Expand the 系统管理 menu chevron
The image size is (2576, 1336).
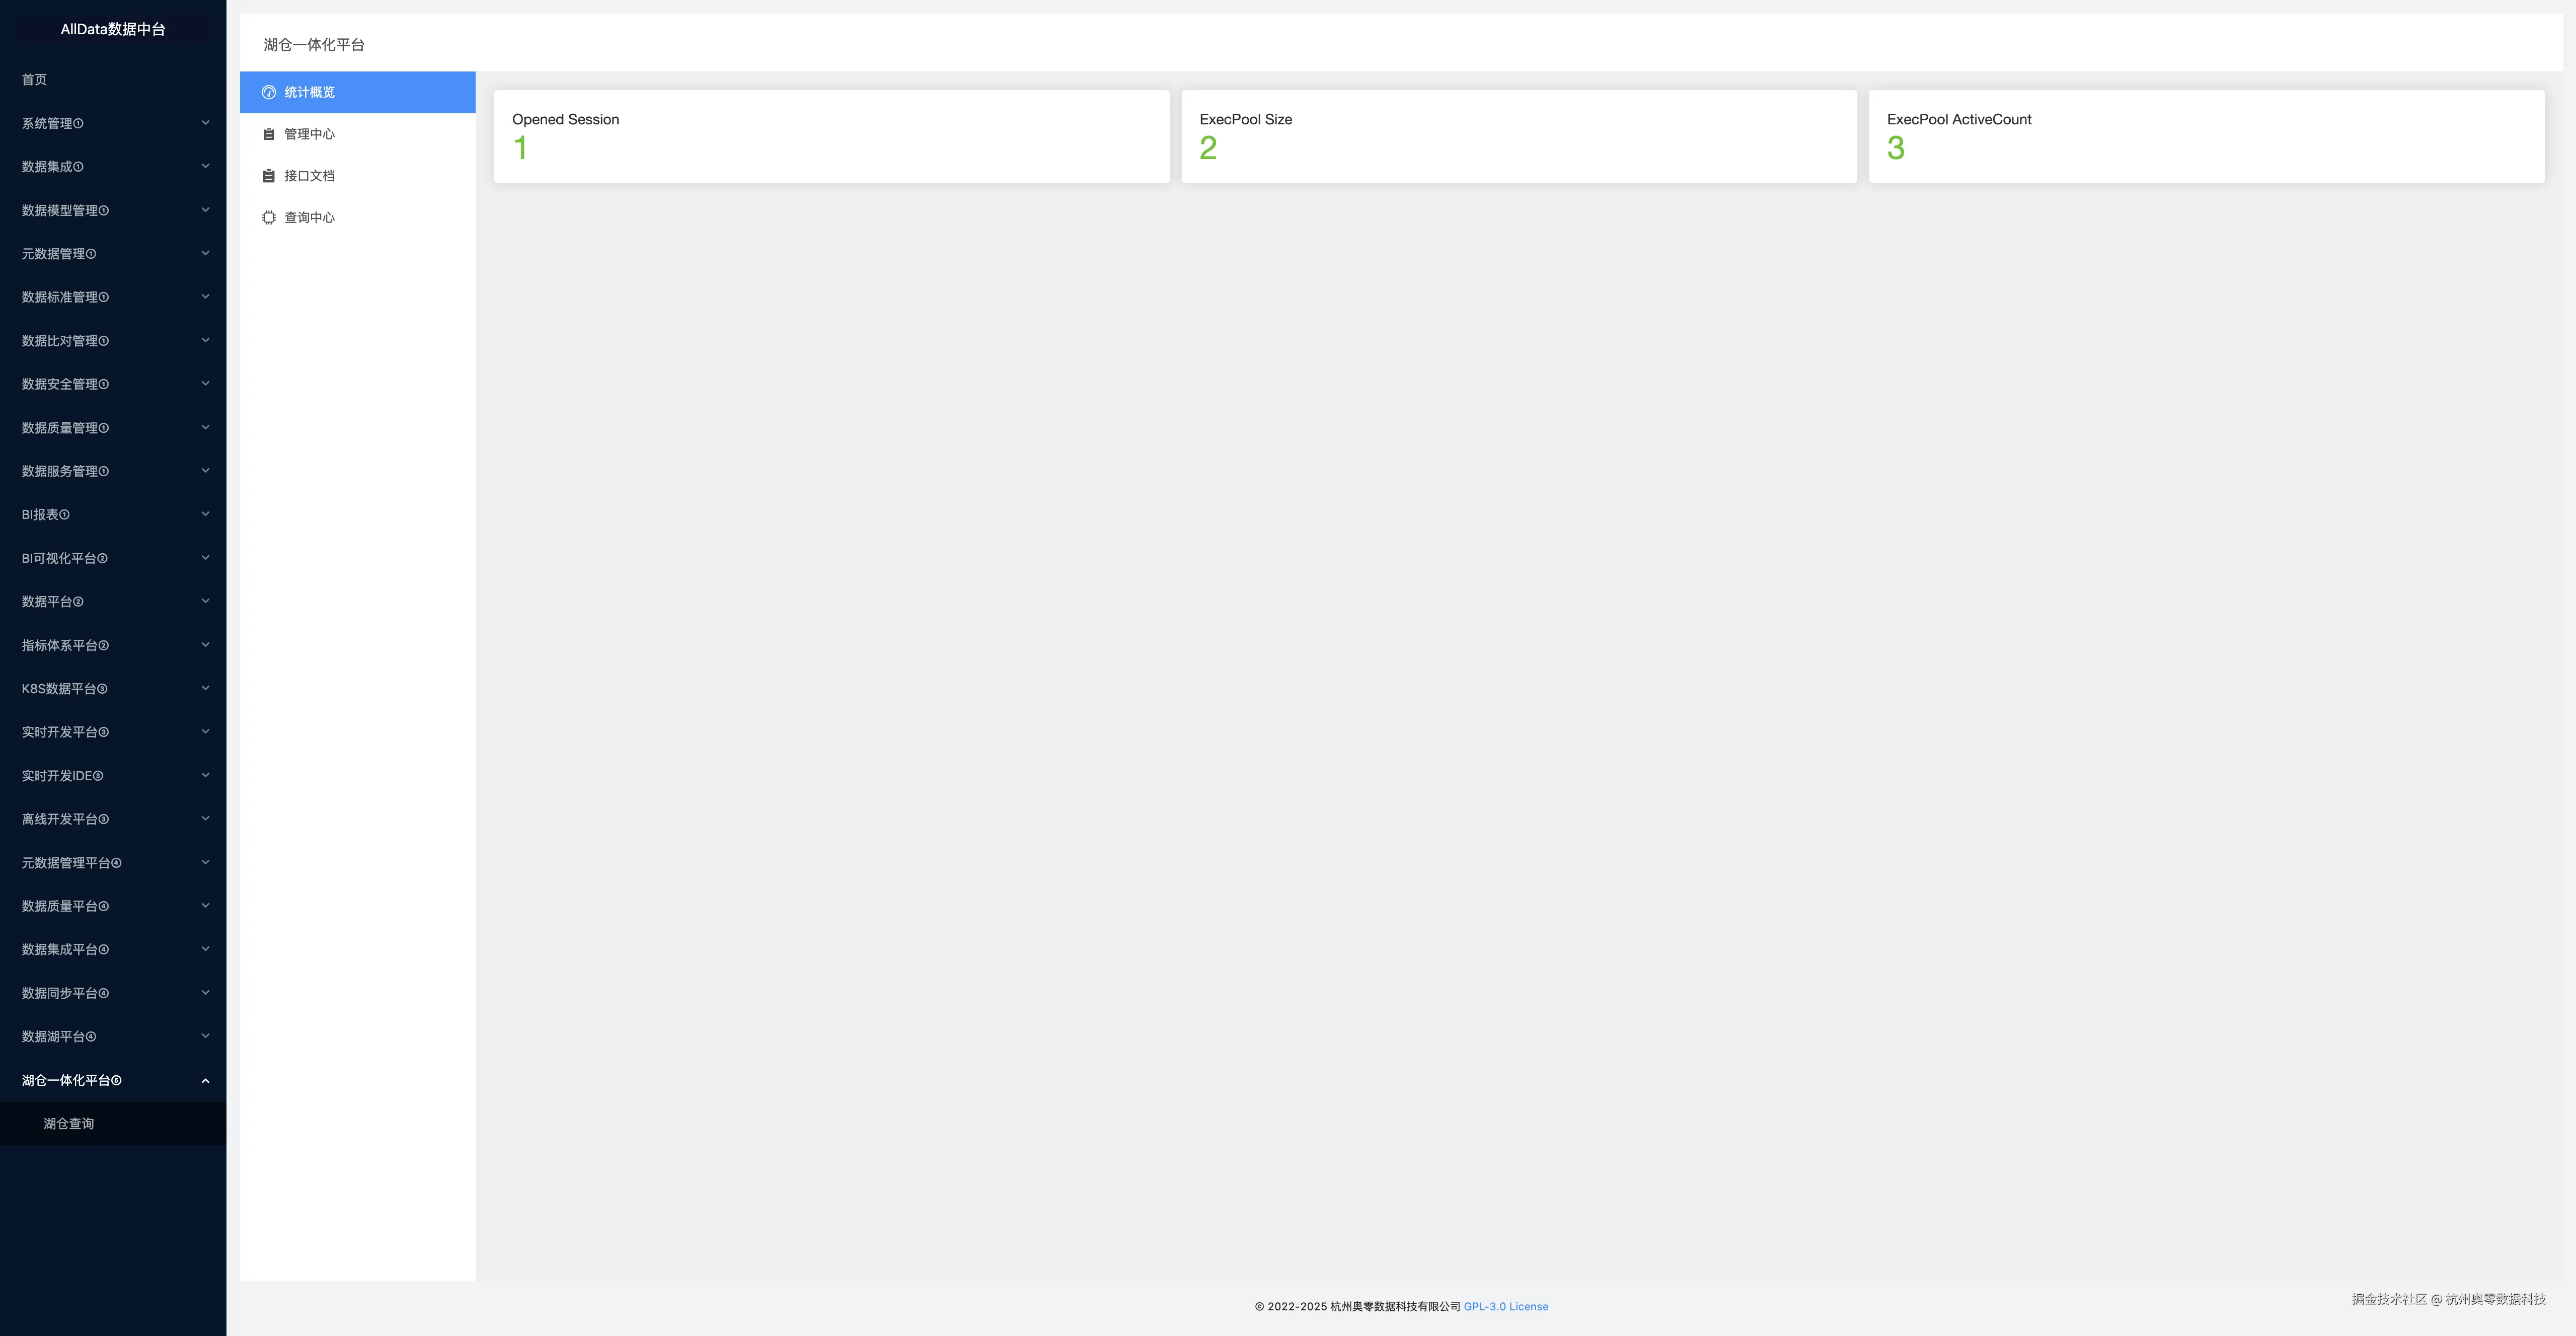[x=205, y=123]
